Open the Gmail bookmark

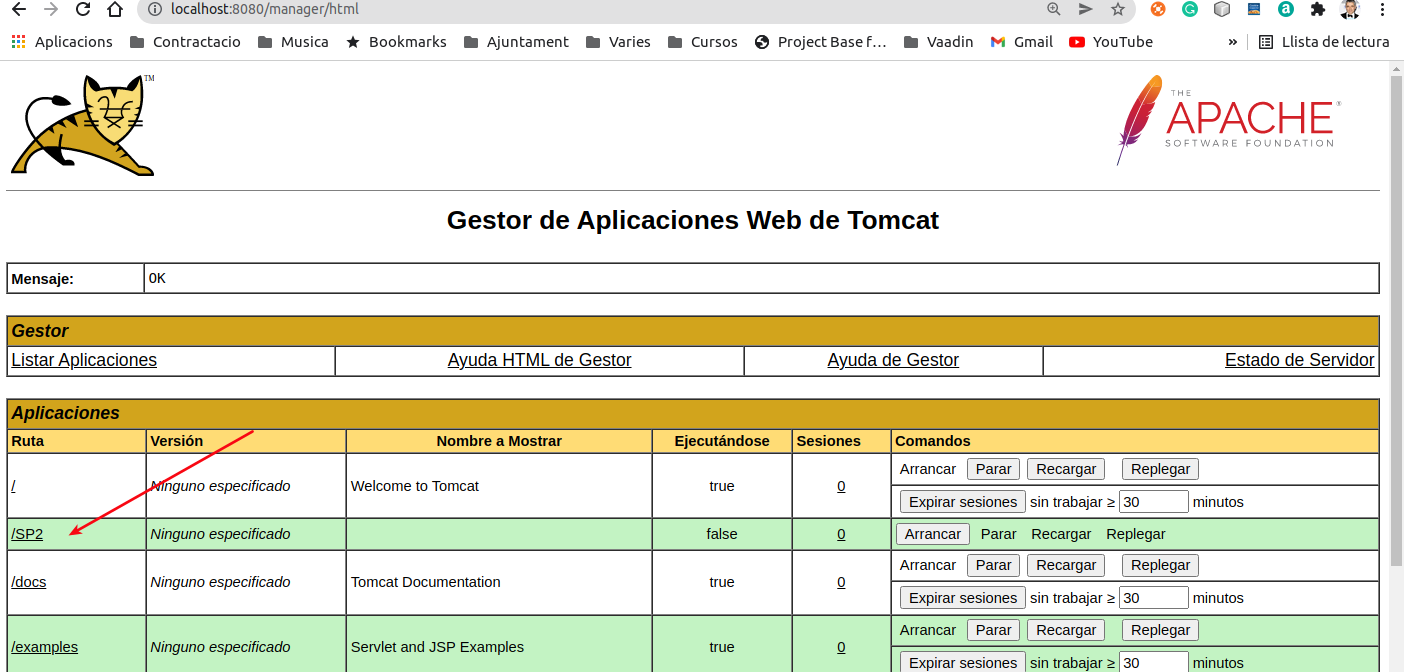point(1022,42)
